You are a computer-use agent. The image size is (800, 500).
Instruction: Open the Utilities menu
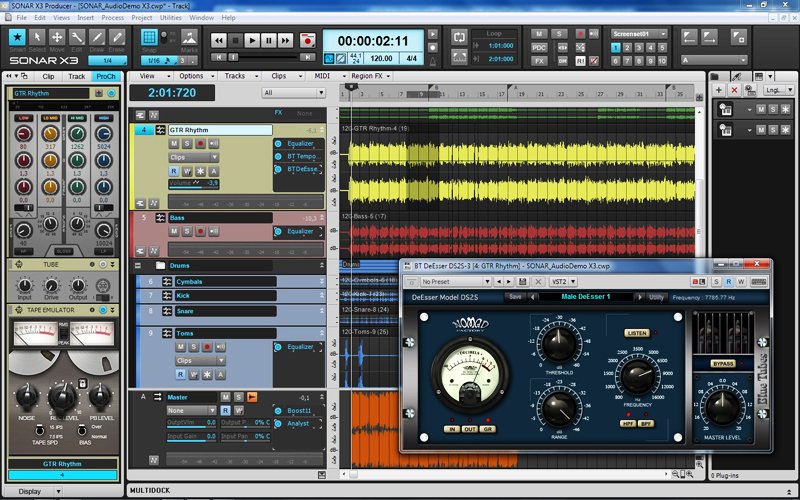170,17
